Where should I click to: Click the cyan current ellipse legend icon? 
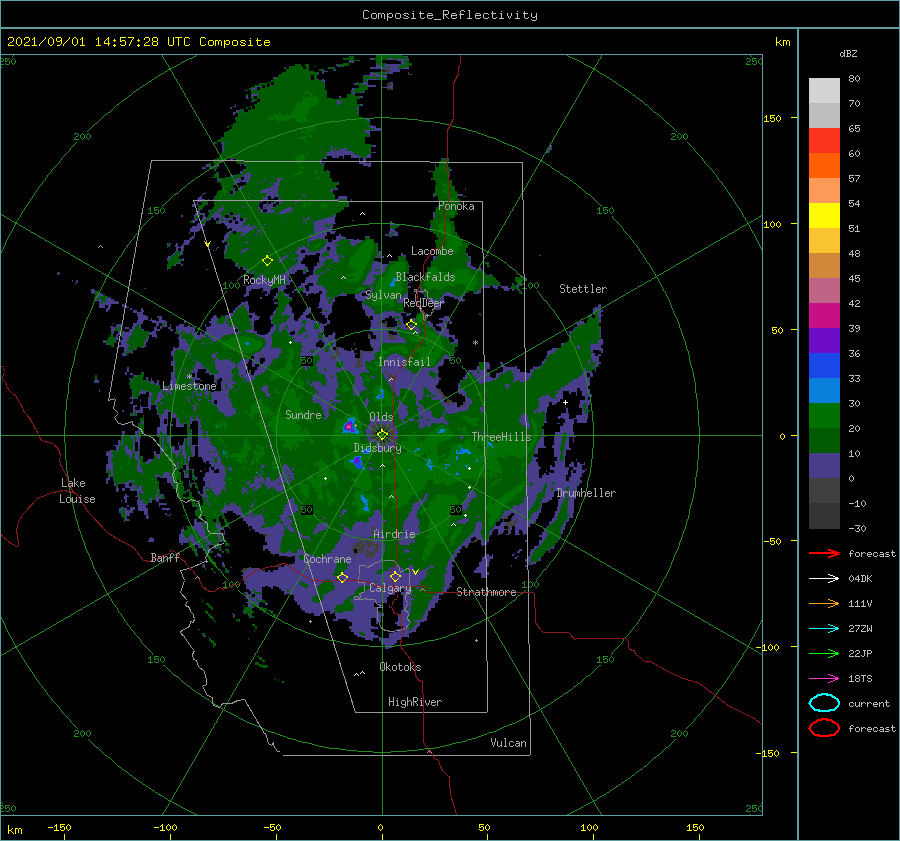824,703
